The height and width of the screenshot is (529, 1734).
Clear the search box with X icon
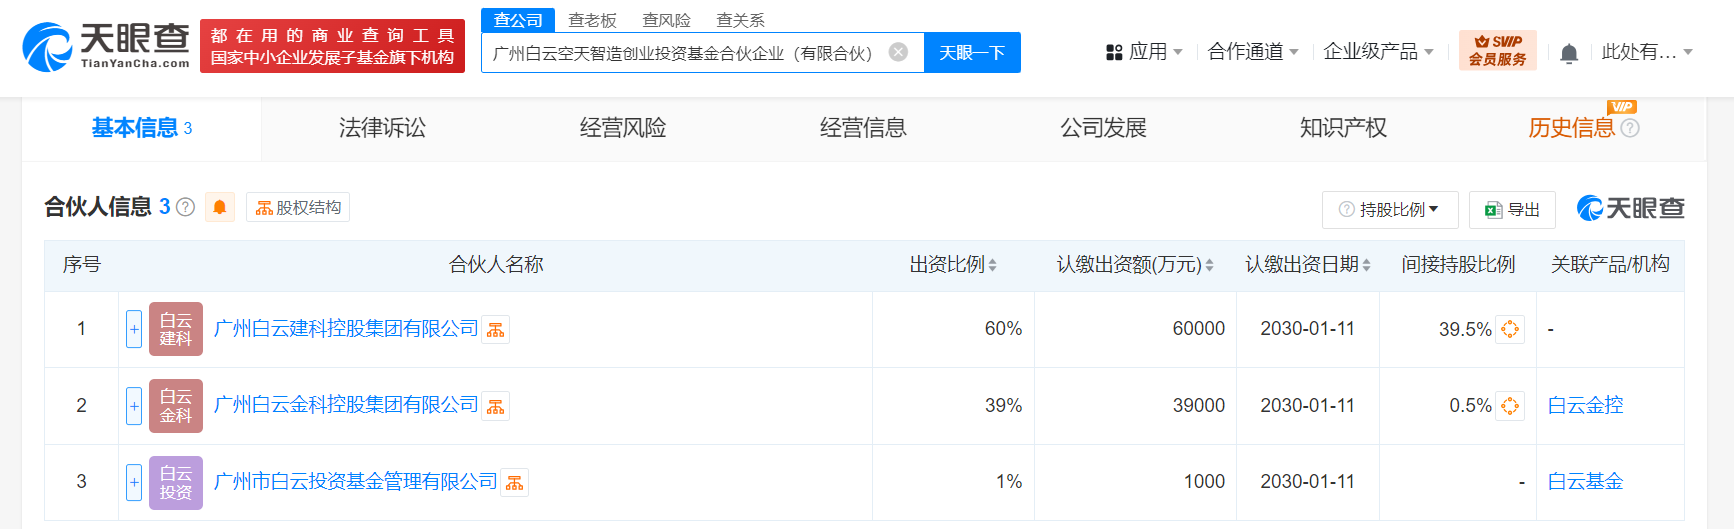[898, 52]
